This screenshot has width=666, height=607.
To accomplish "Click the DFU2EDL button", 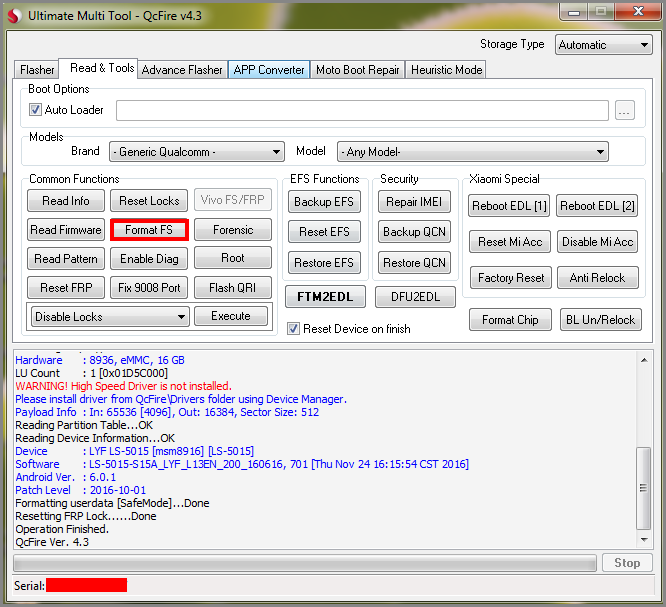I will [x=415, y=296].
